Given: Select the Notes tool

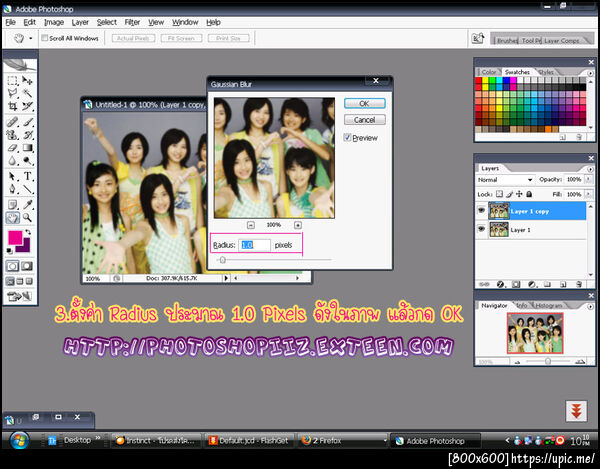Looking at the screenshot, I should (12, 205).
